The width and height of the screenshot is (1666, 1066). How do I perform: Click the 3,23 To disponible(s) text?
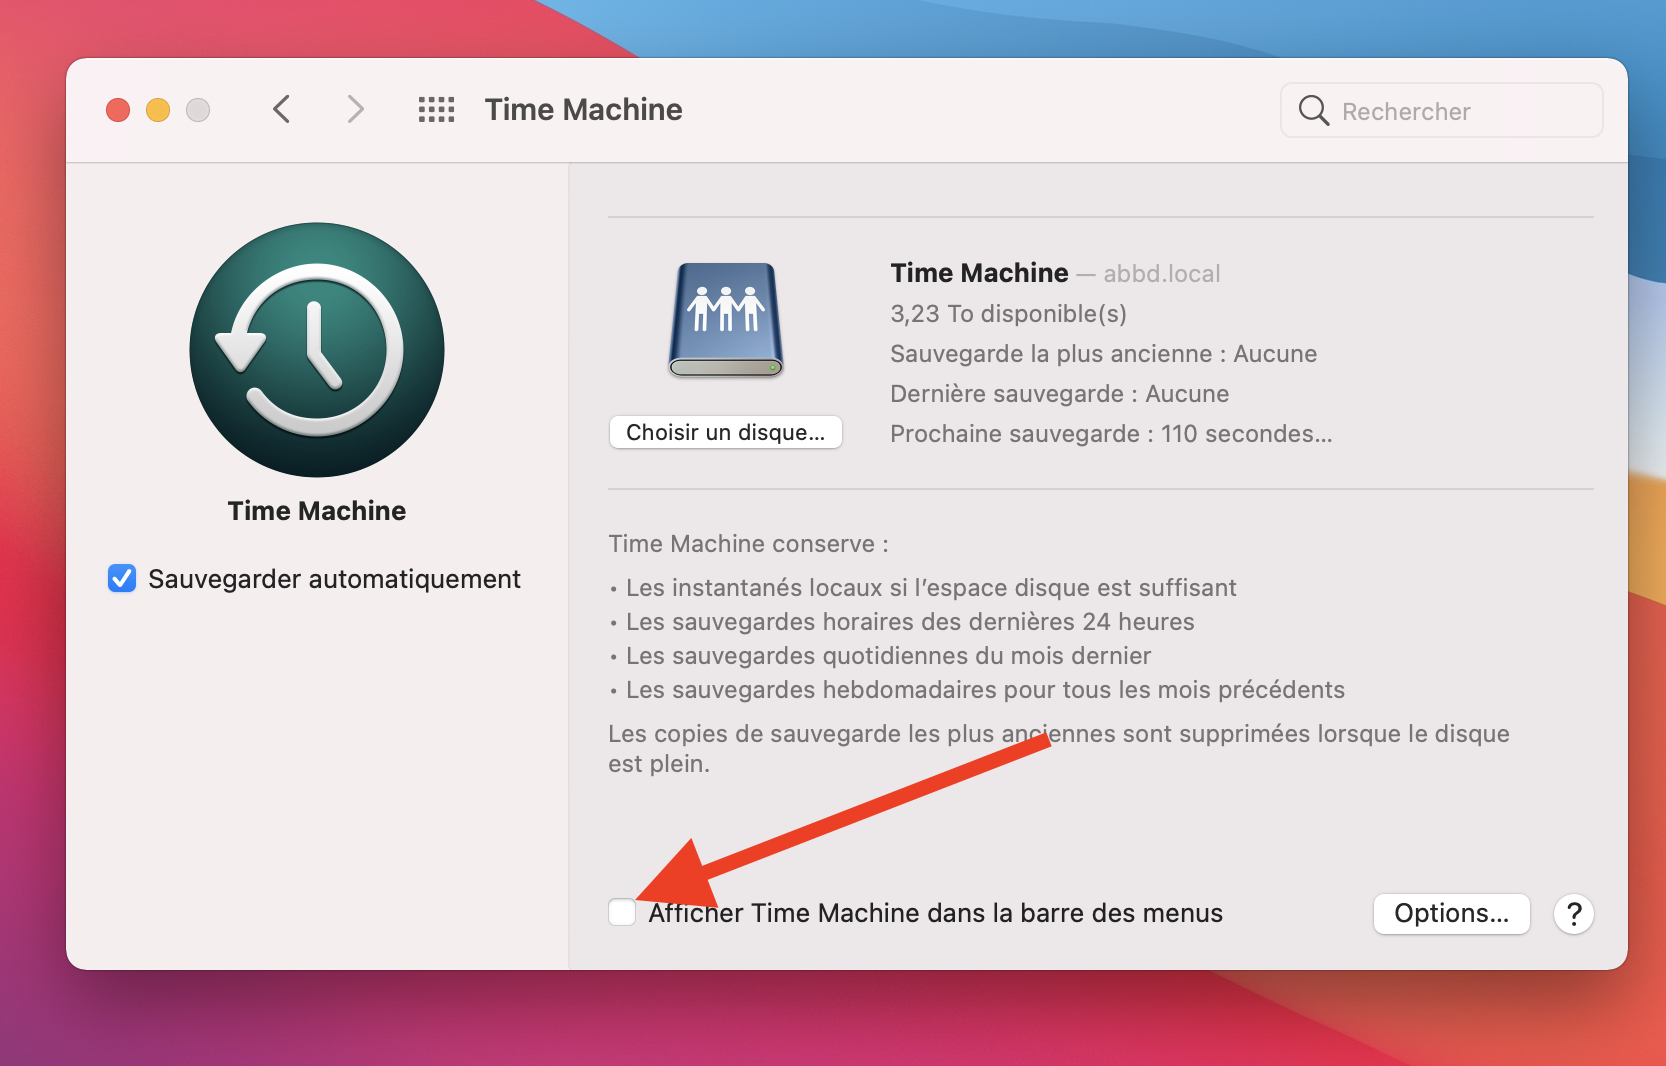click(1008, 313)
